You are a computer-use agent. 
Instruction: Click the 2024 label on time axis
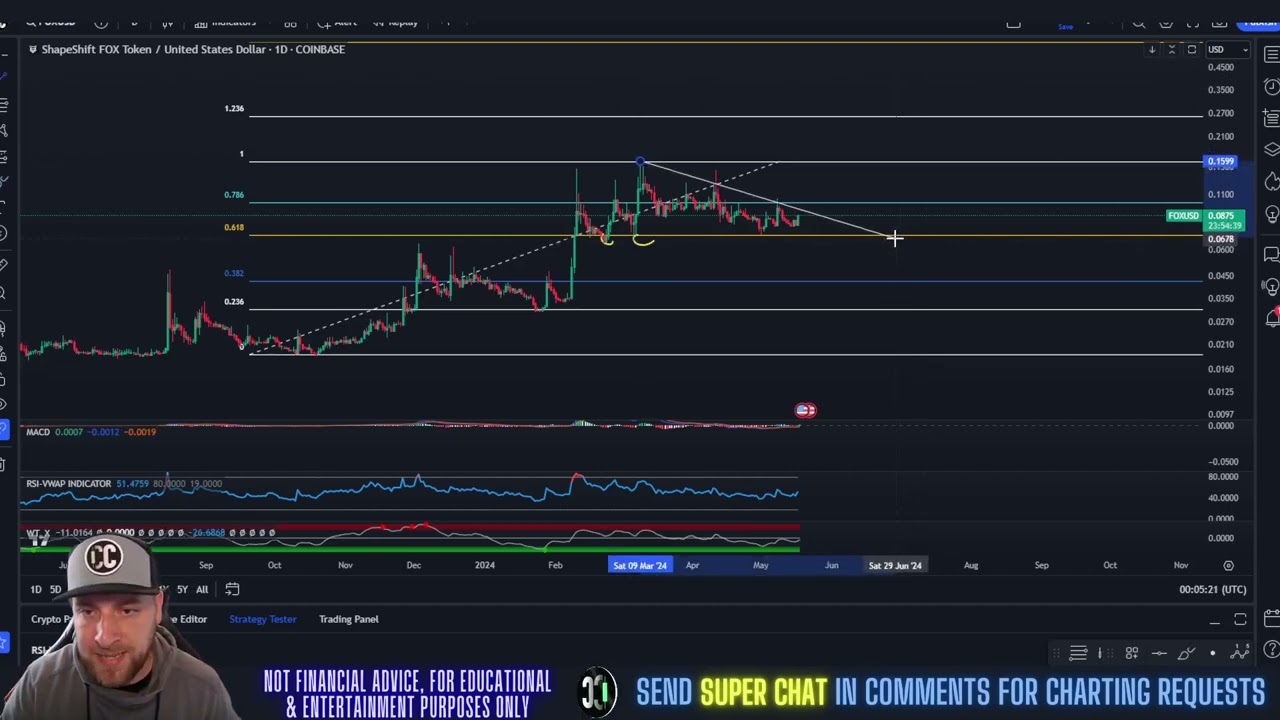tap(484, 565)
